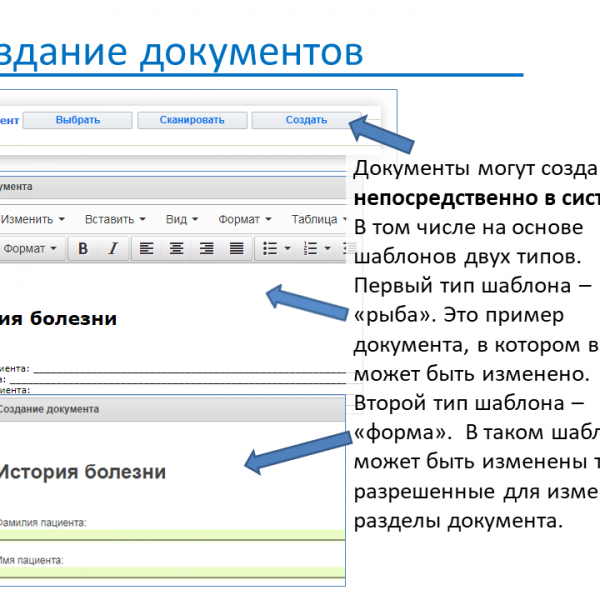Align text to the right
The height and width of the screenshot is (600, 600).
(207, 248)
